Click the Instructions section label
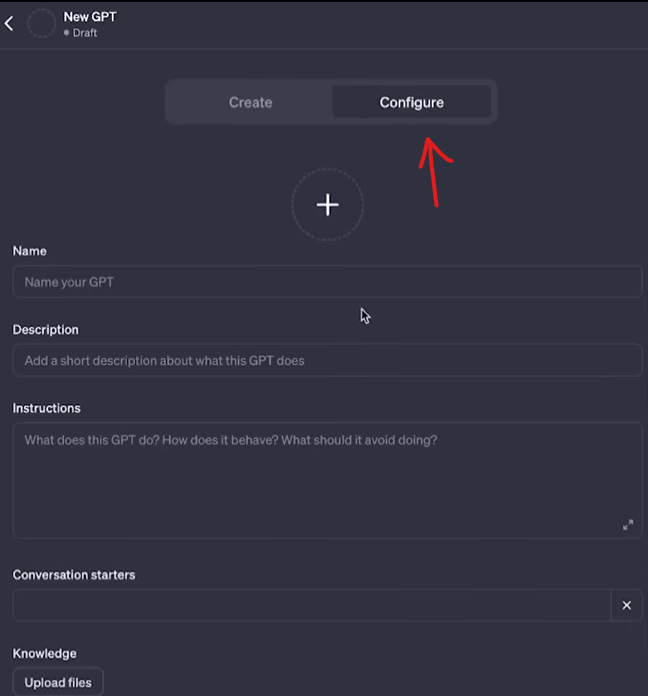The image size is (648, 696). tap(46, 408)
